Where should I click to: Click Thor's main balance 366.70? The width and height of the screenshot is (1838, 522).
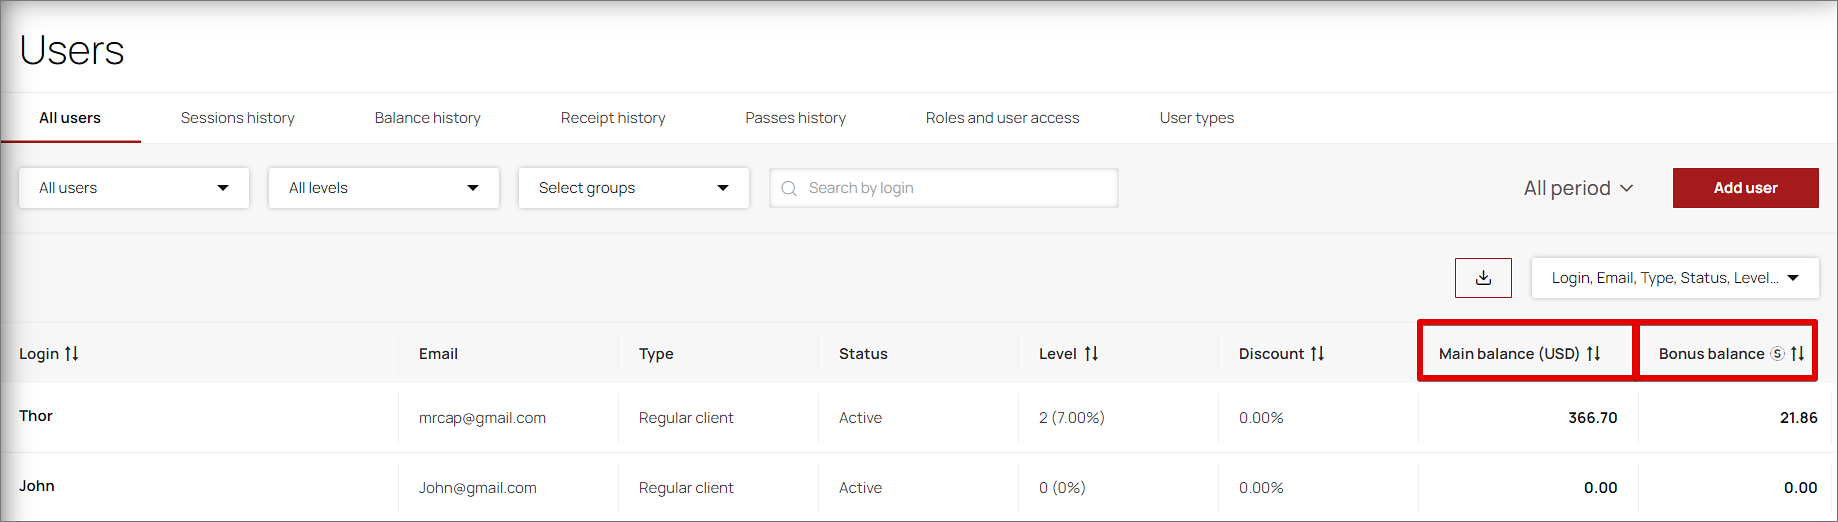[x=1593, y=418]
